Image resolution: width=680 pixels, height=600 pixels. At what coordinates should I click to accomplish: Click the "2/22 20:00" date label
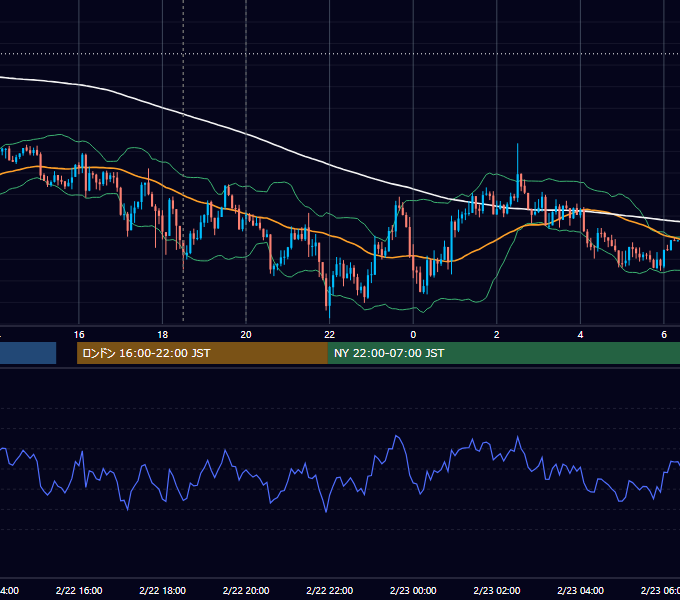(246, 590)
